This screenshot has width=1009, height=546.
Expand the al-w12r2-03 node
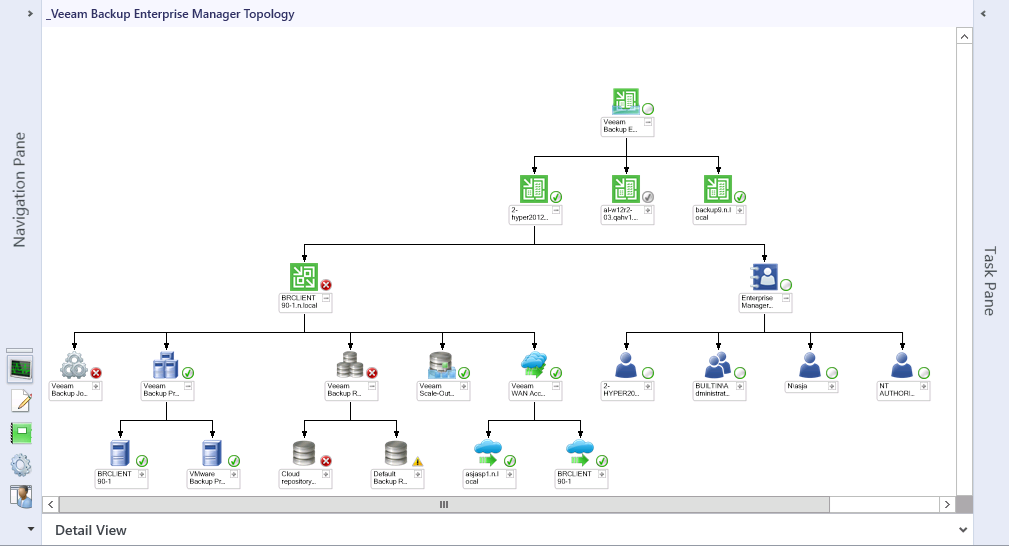(648, 211)
